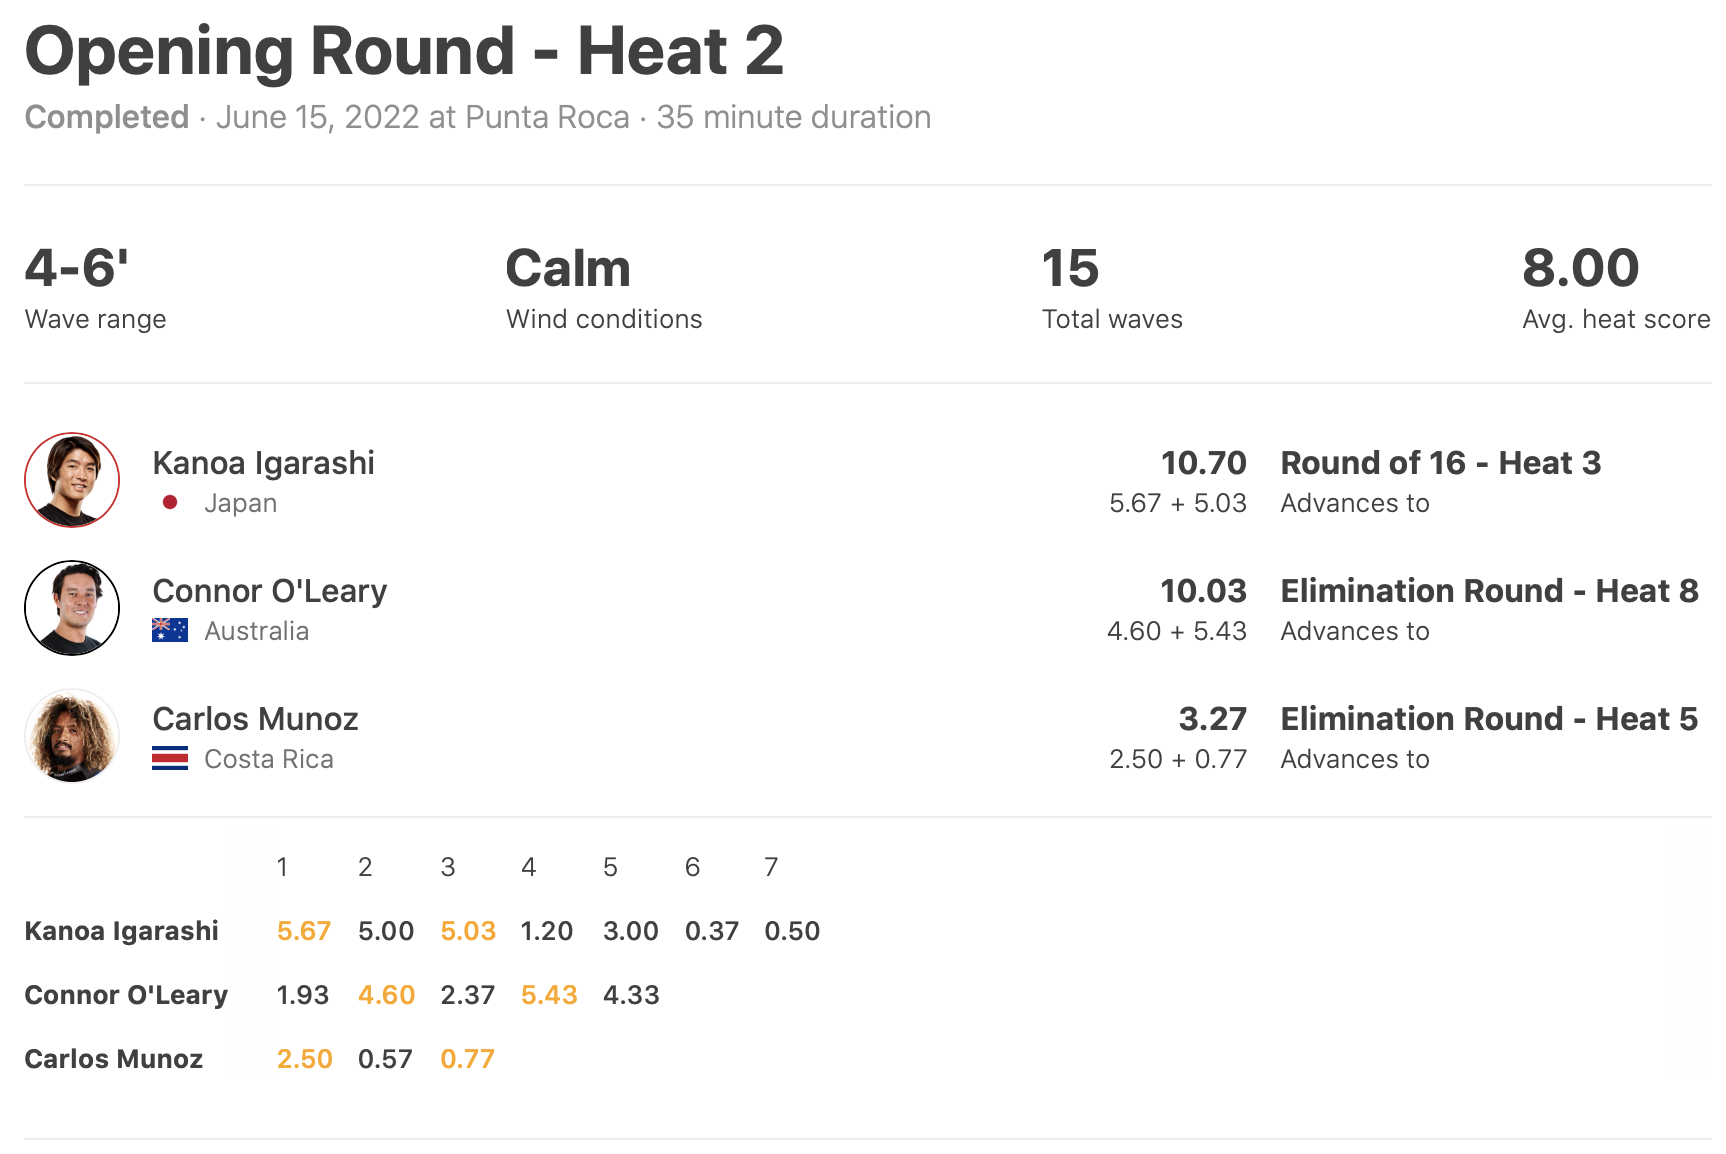Screen dimensions: 1726x1154
Task: Click Carlos Munoz's profile photo
Action: pos(72,736)
